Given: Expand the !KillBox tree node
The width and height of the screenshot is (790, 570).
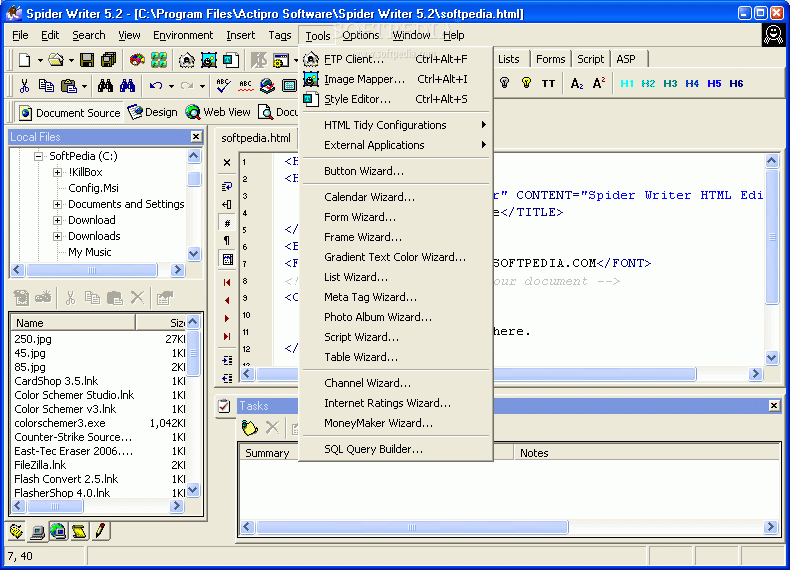Looking at the screenshot, I should point(57,172).
